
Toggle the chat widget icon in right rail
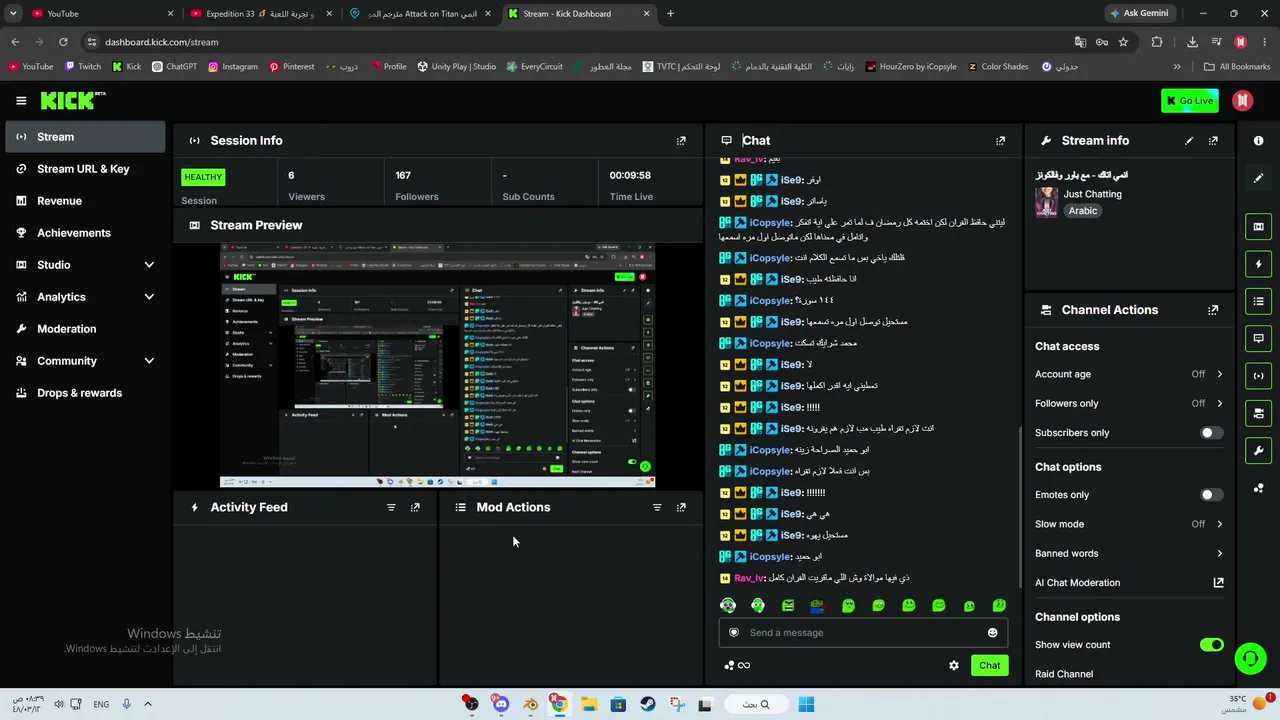point(1259,338)
